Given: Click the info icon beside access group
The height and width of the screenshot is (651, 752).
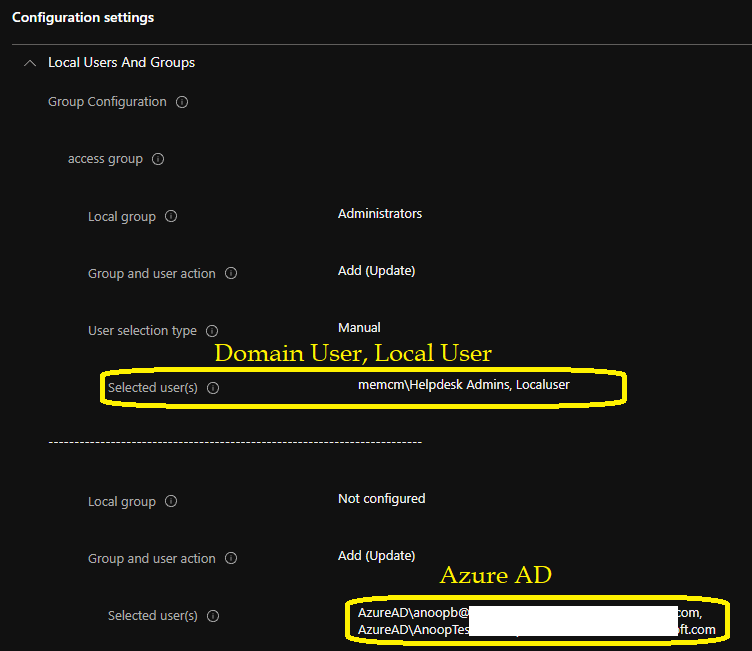Looking at the screenshot, I should tap(158, 159).
